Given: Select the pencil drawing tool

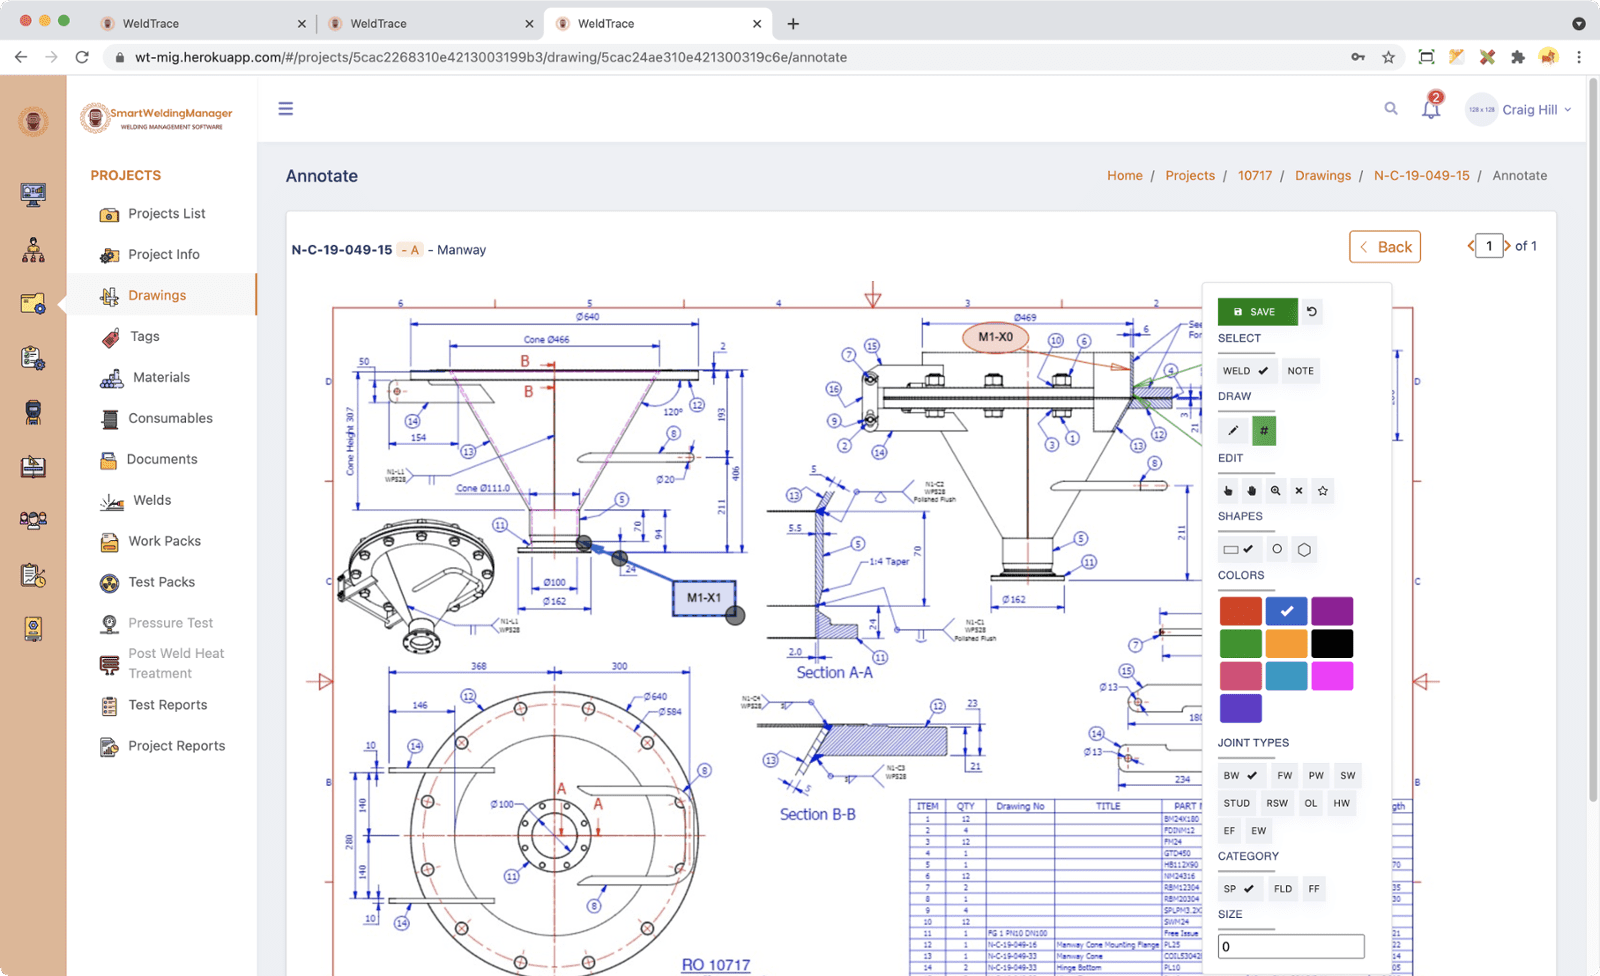Looking at the screenshot, I should (1232, 430).
